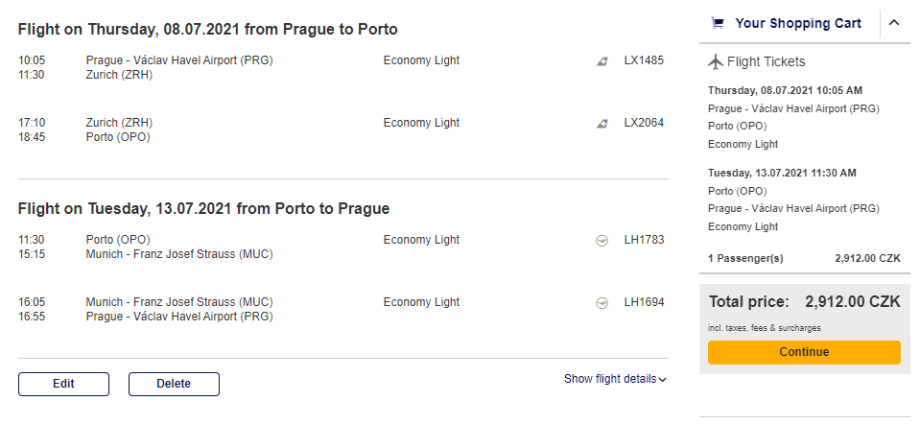
Task: Click the airplane icon beside Flight Tickets
Action: pos(714,62)
